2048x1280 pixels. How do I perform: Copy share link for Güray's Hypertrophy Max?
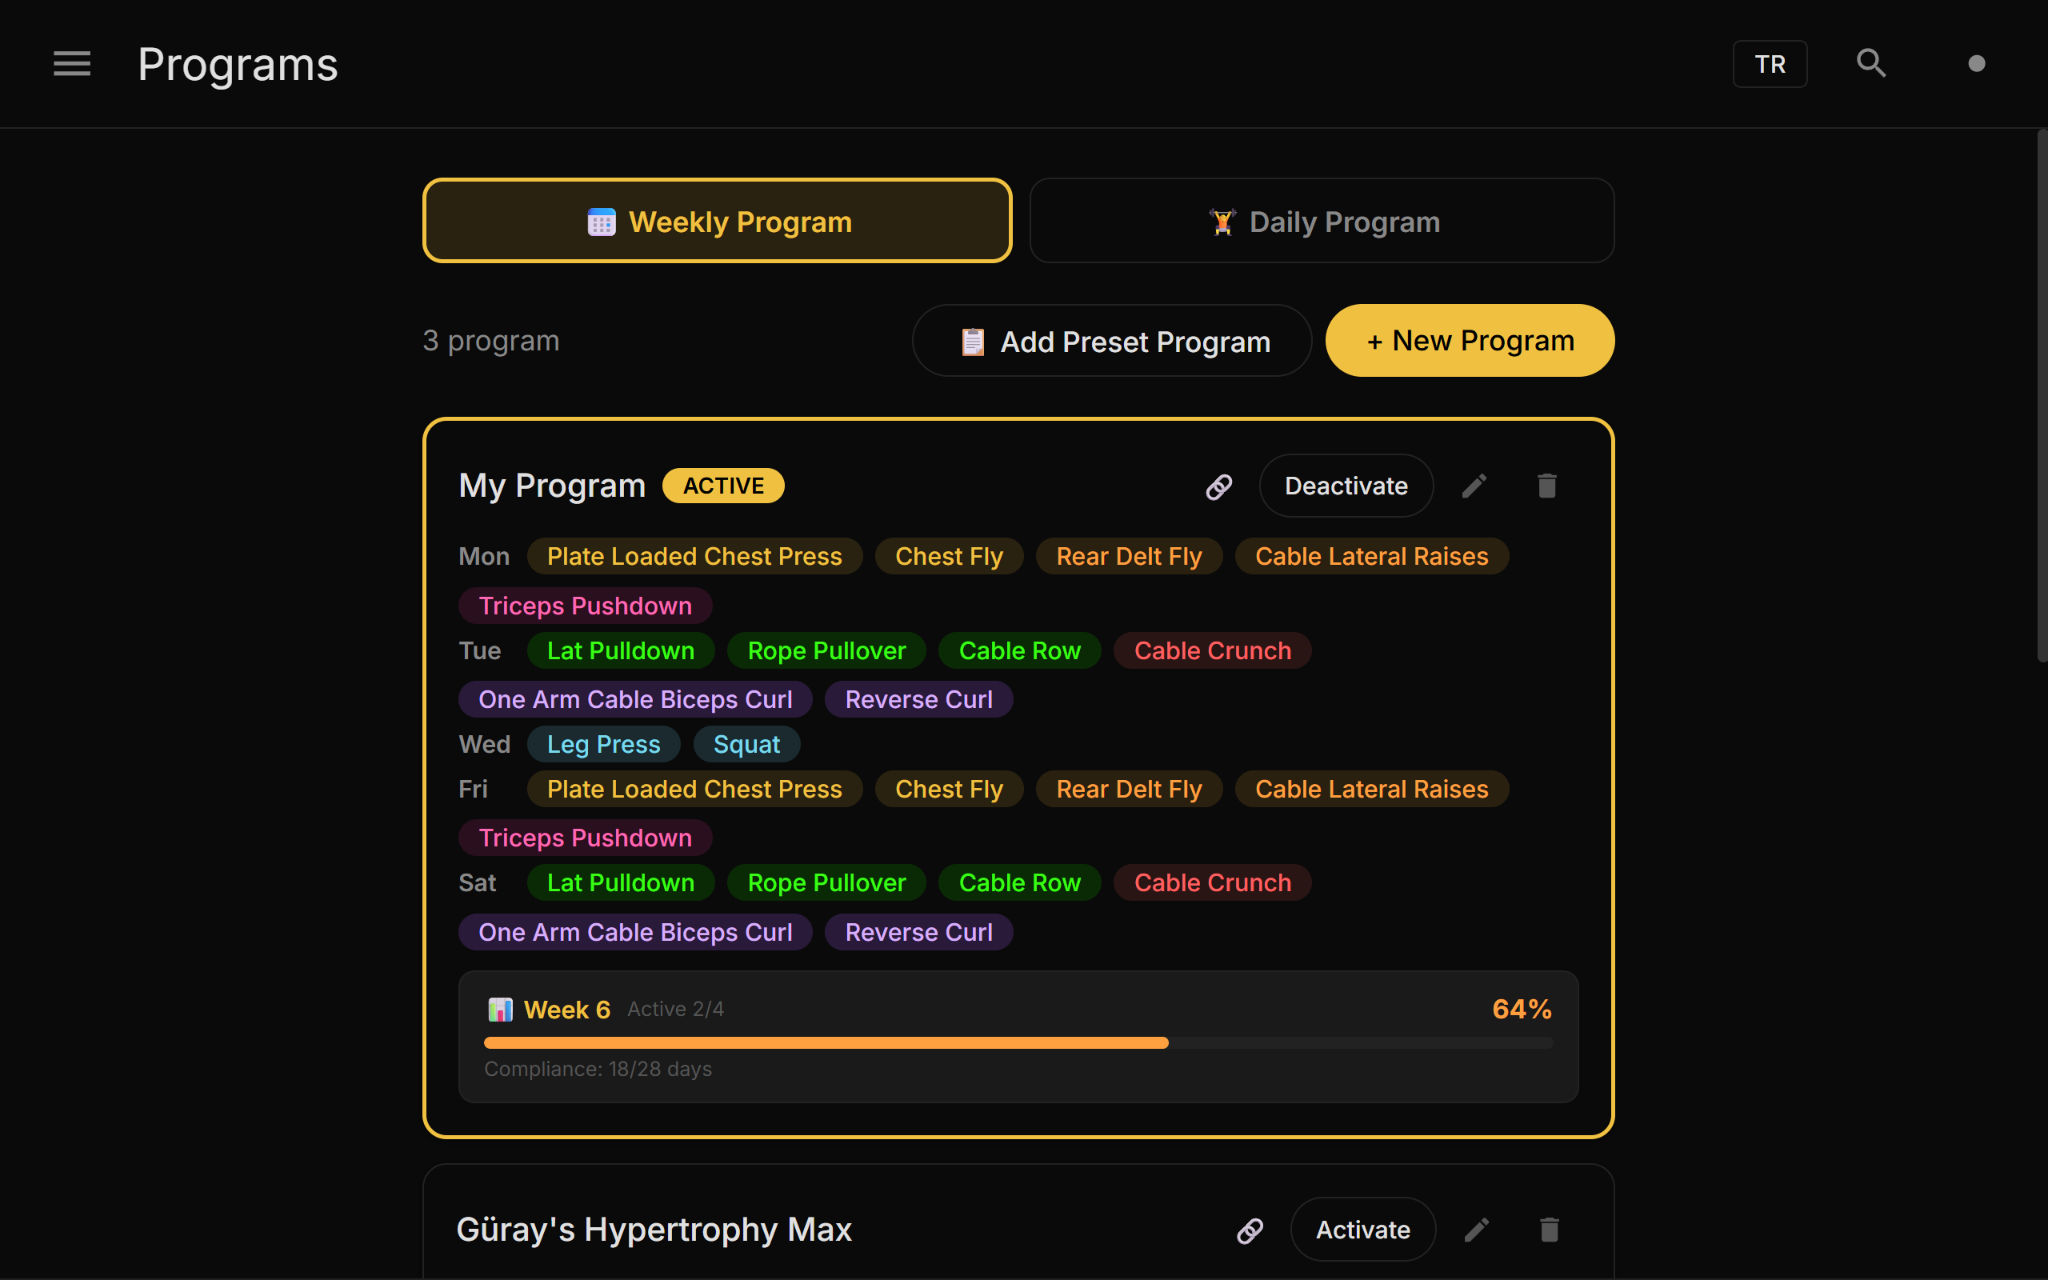1250,1230
